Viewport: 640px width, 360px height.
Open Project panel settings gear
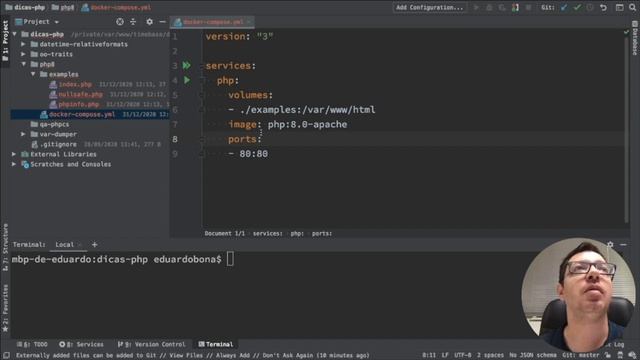pyautogui.click(x=149, y=22)
